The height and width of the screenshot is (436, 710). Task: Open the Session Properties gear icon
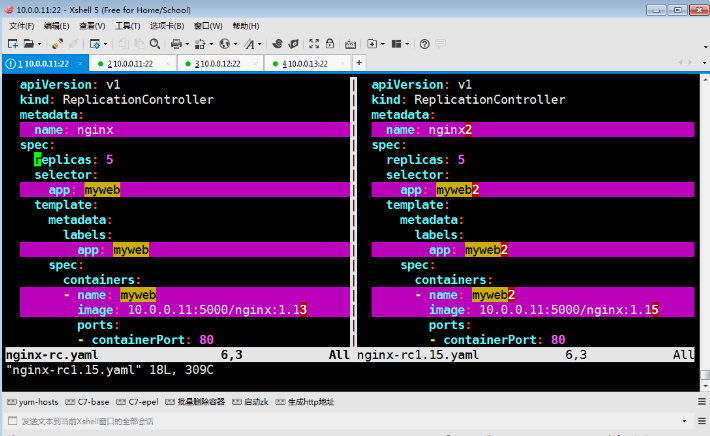tap(95, 44)
